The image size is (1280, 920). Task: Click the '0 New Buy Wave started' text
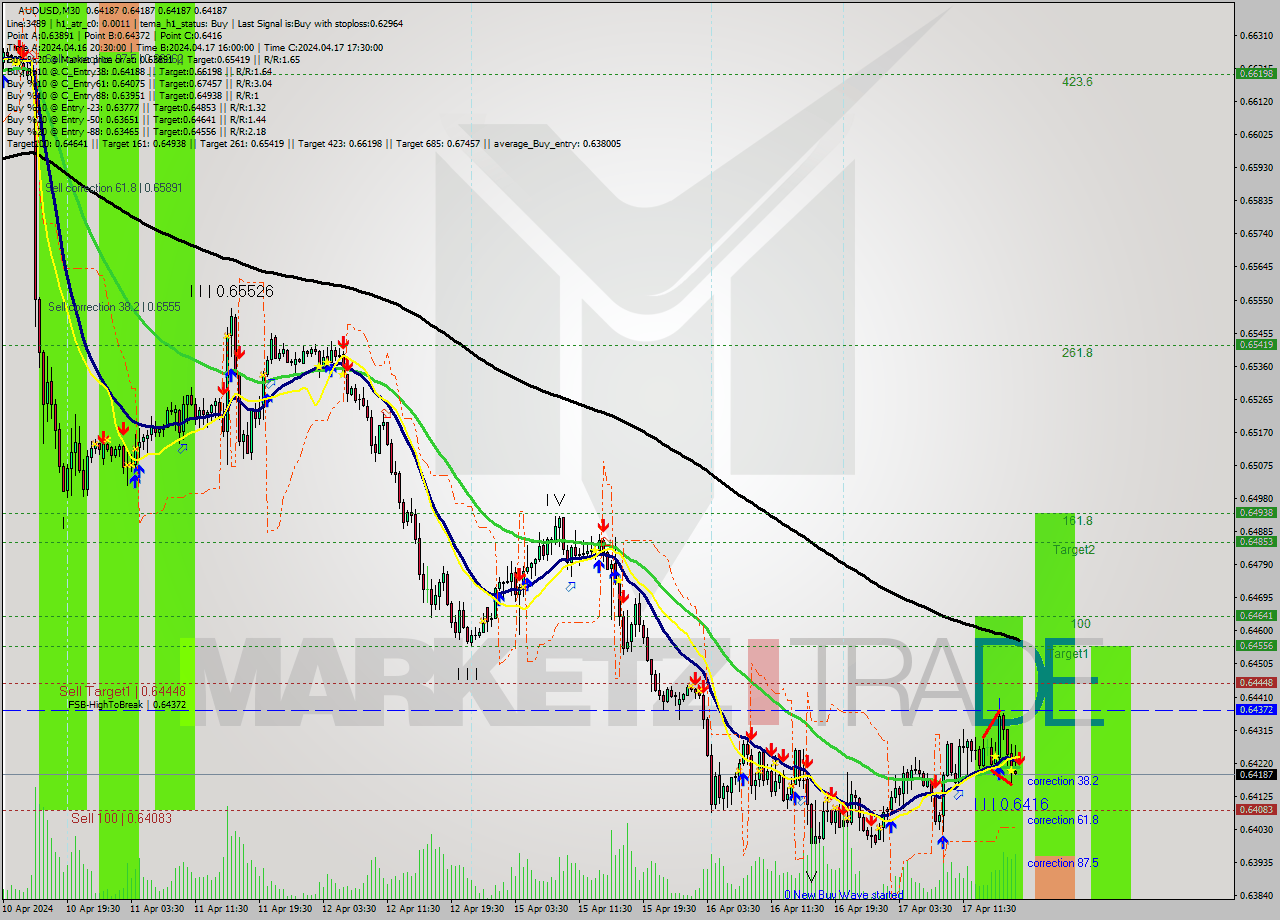pos(843,895)
